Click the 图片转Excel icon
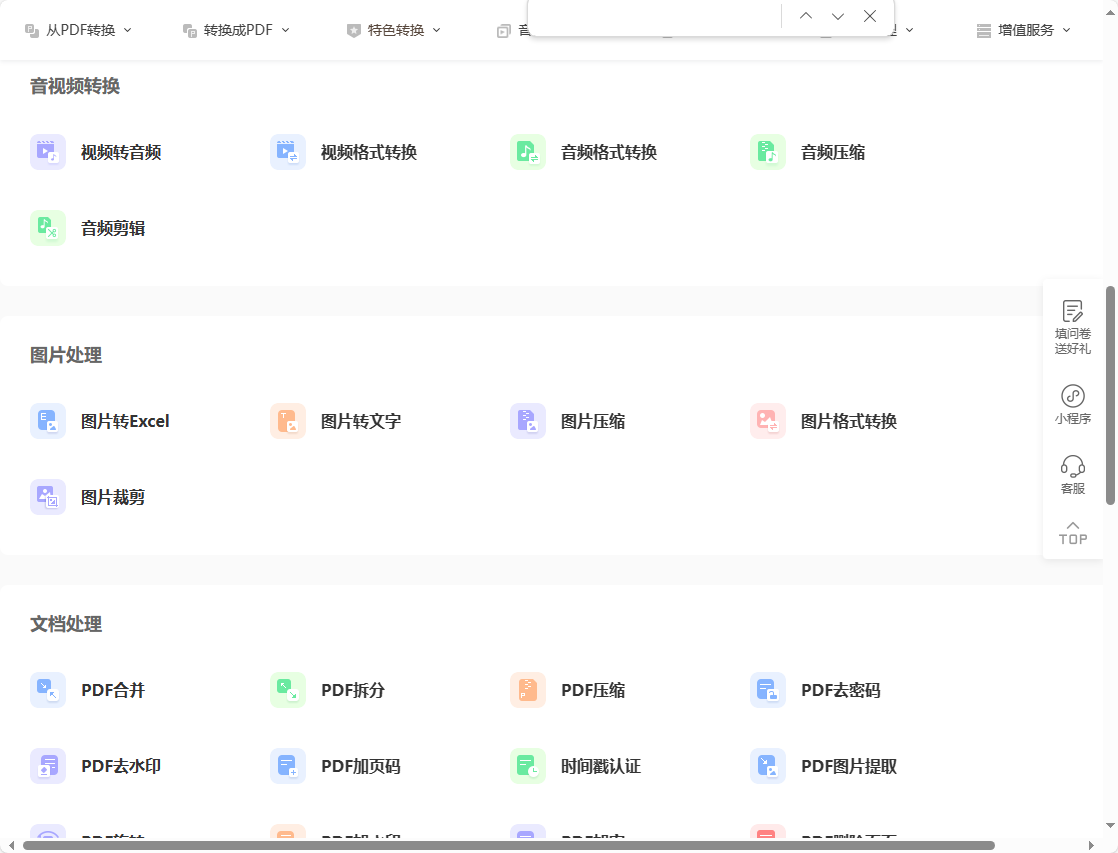 (x=48, y=421)
